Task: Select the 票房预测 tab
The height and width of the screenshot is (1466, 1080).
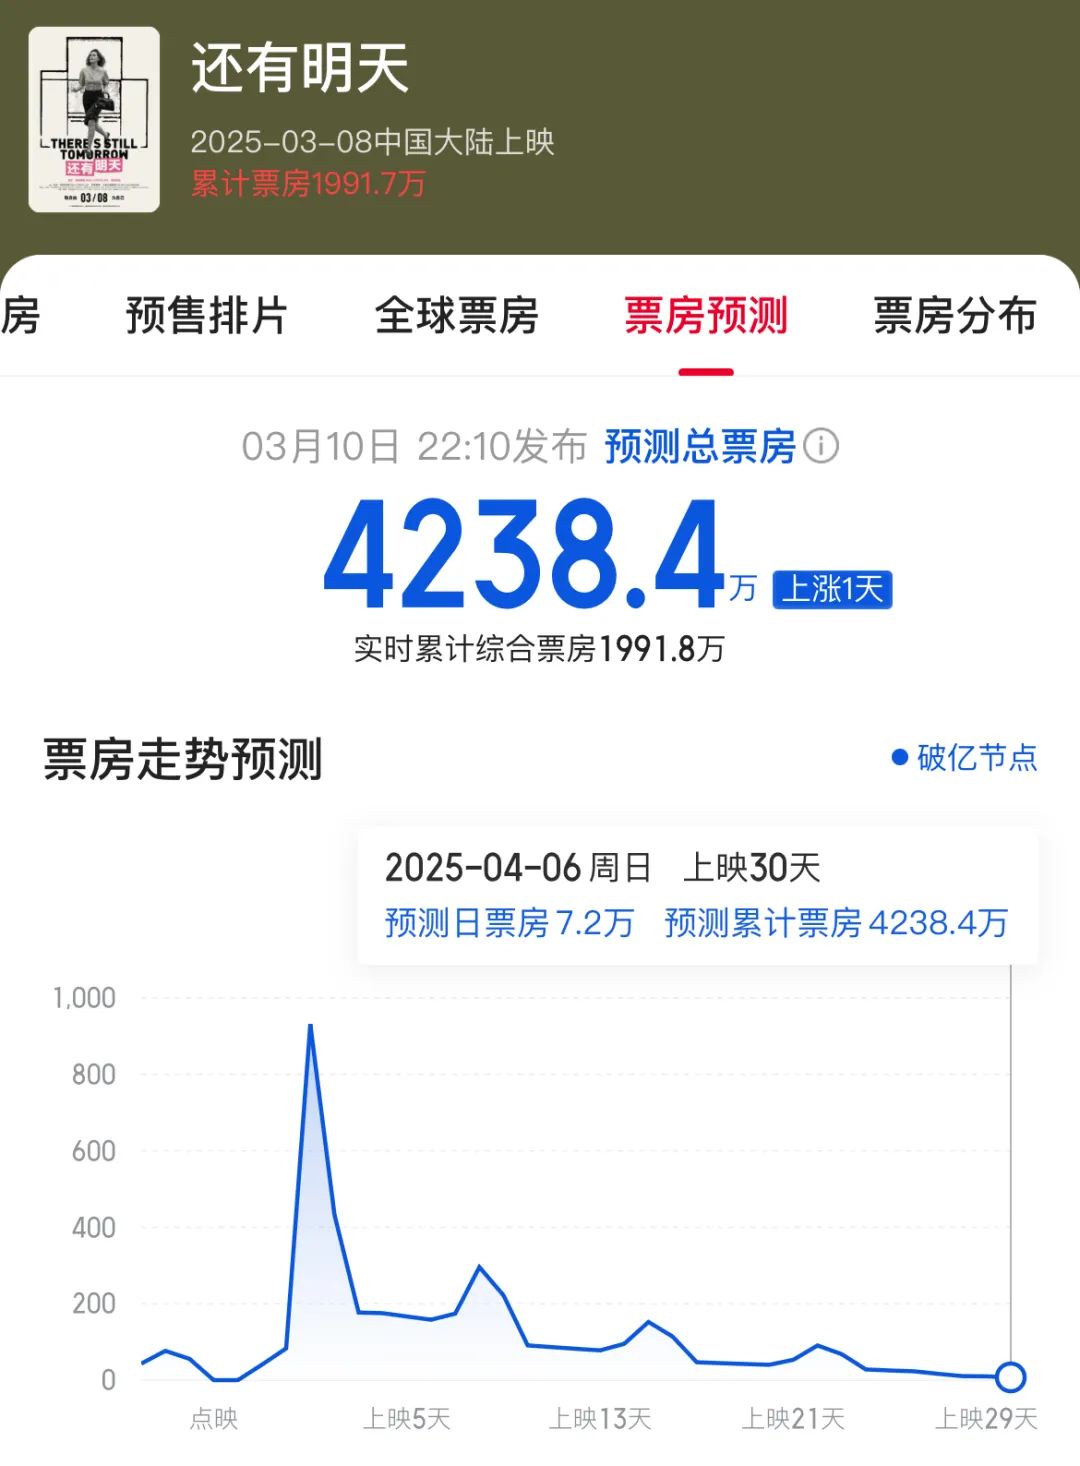Action: click(x=706, y=316)
